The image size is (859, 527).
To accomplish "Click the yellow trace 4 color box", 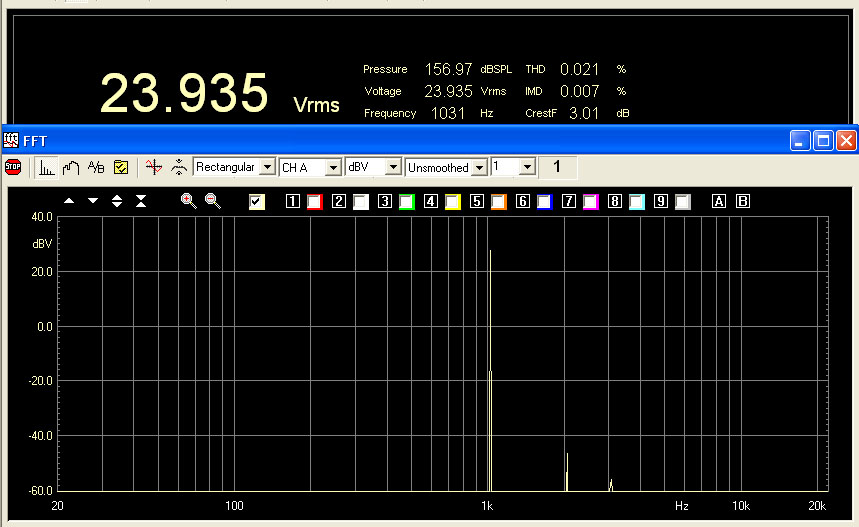I will point(453,202).
